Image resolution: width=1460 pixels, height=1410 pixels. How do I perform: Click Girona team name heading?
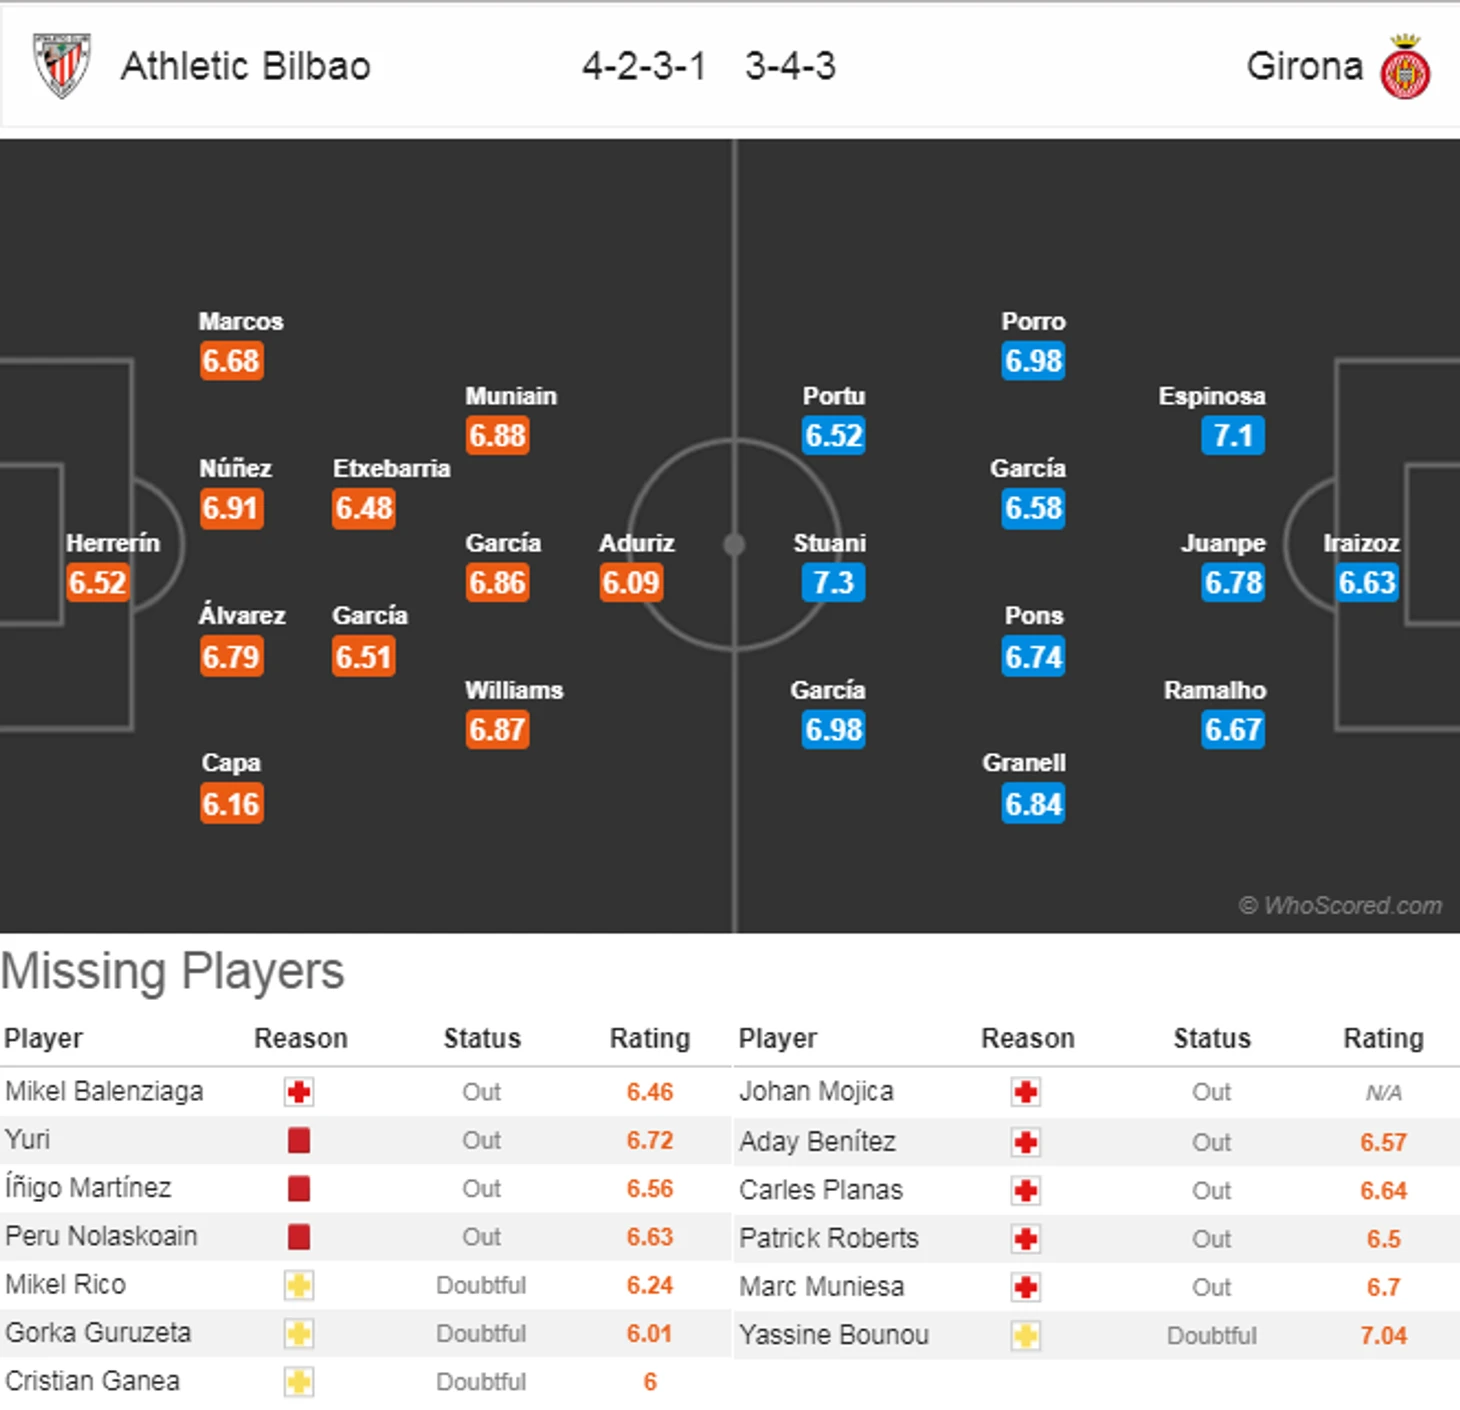point(1304,66)
